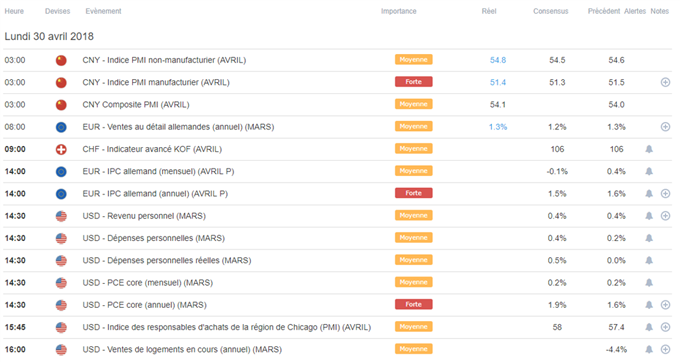Screen dimensions: 680x362
Task: Click Swiss flag on KOF indicator row
Action: (x=61, y=150)
